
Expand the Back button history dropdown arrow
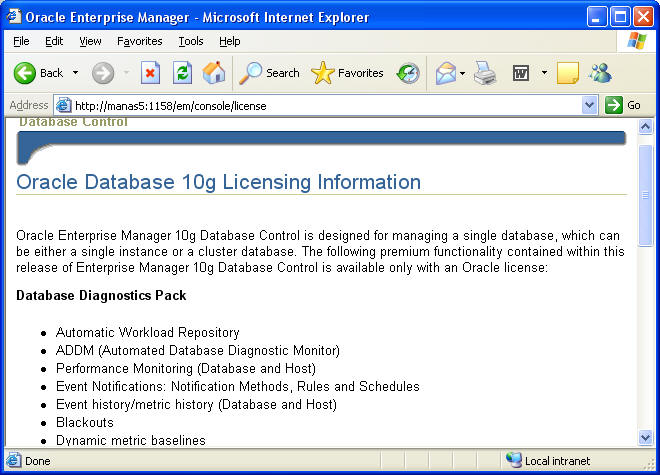pos(75,73)
